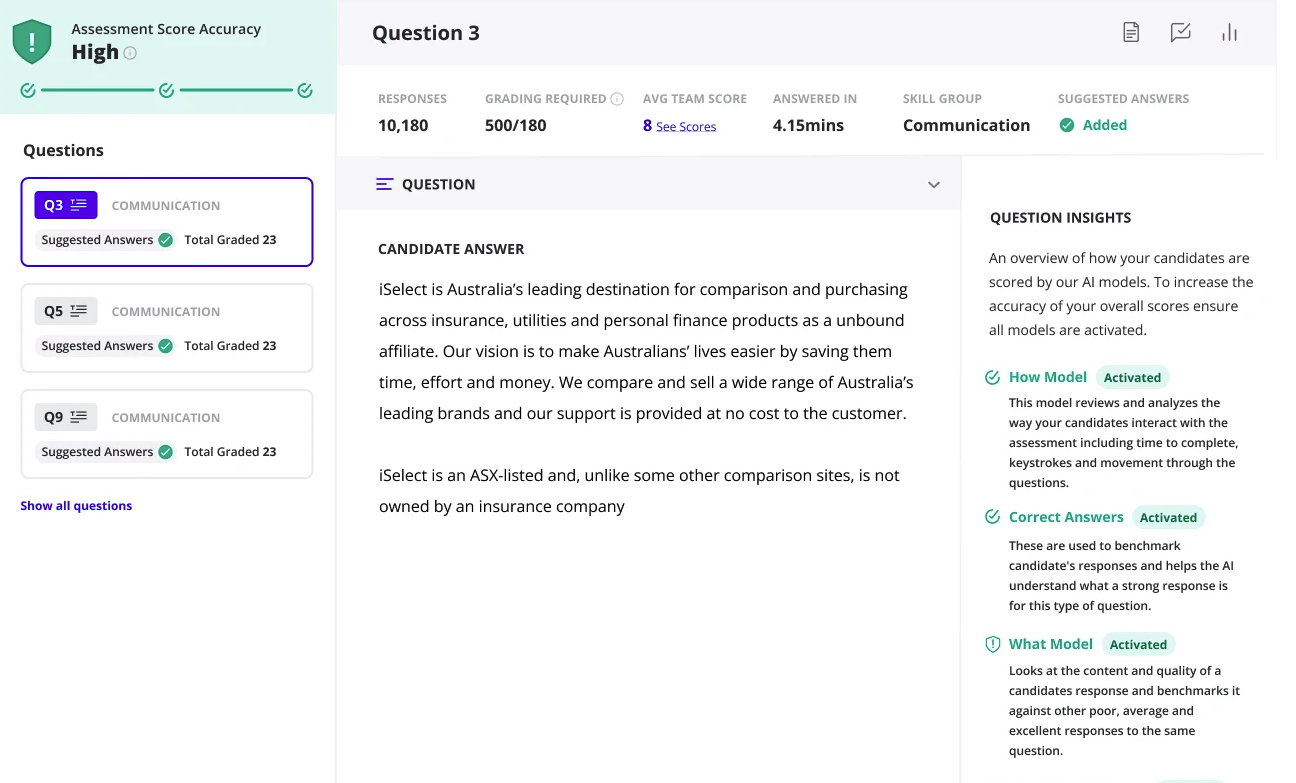The image size is (1296, 783).
Task: Click the What Model shield icon
Action: (992, 645)
